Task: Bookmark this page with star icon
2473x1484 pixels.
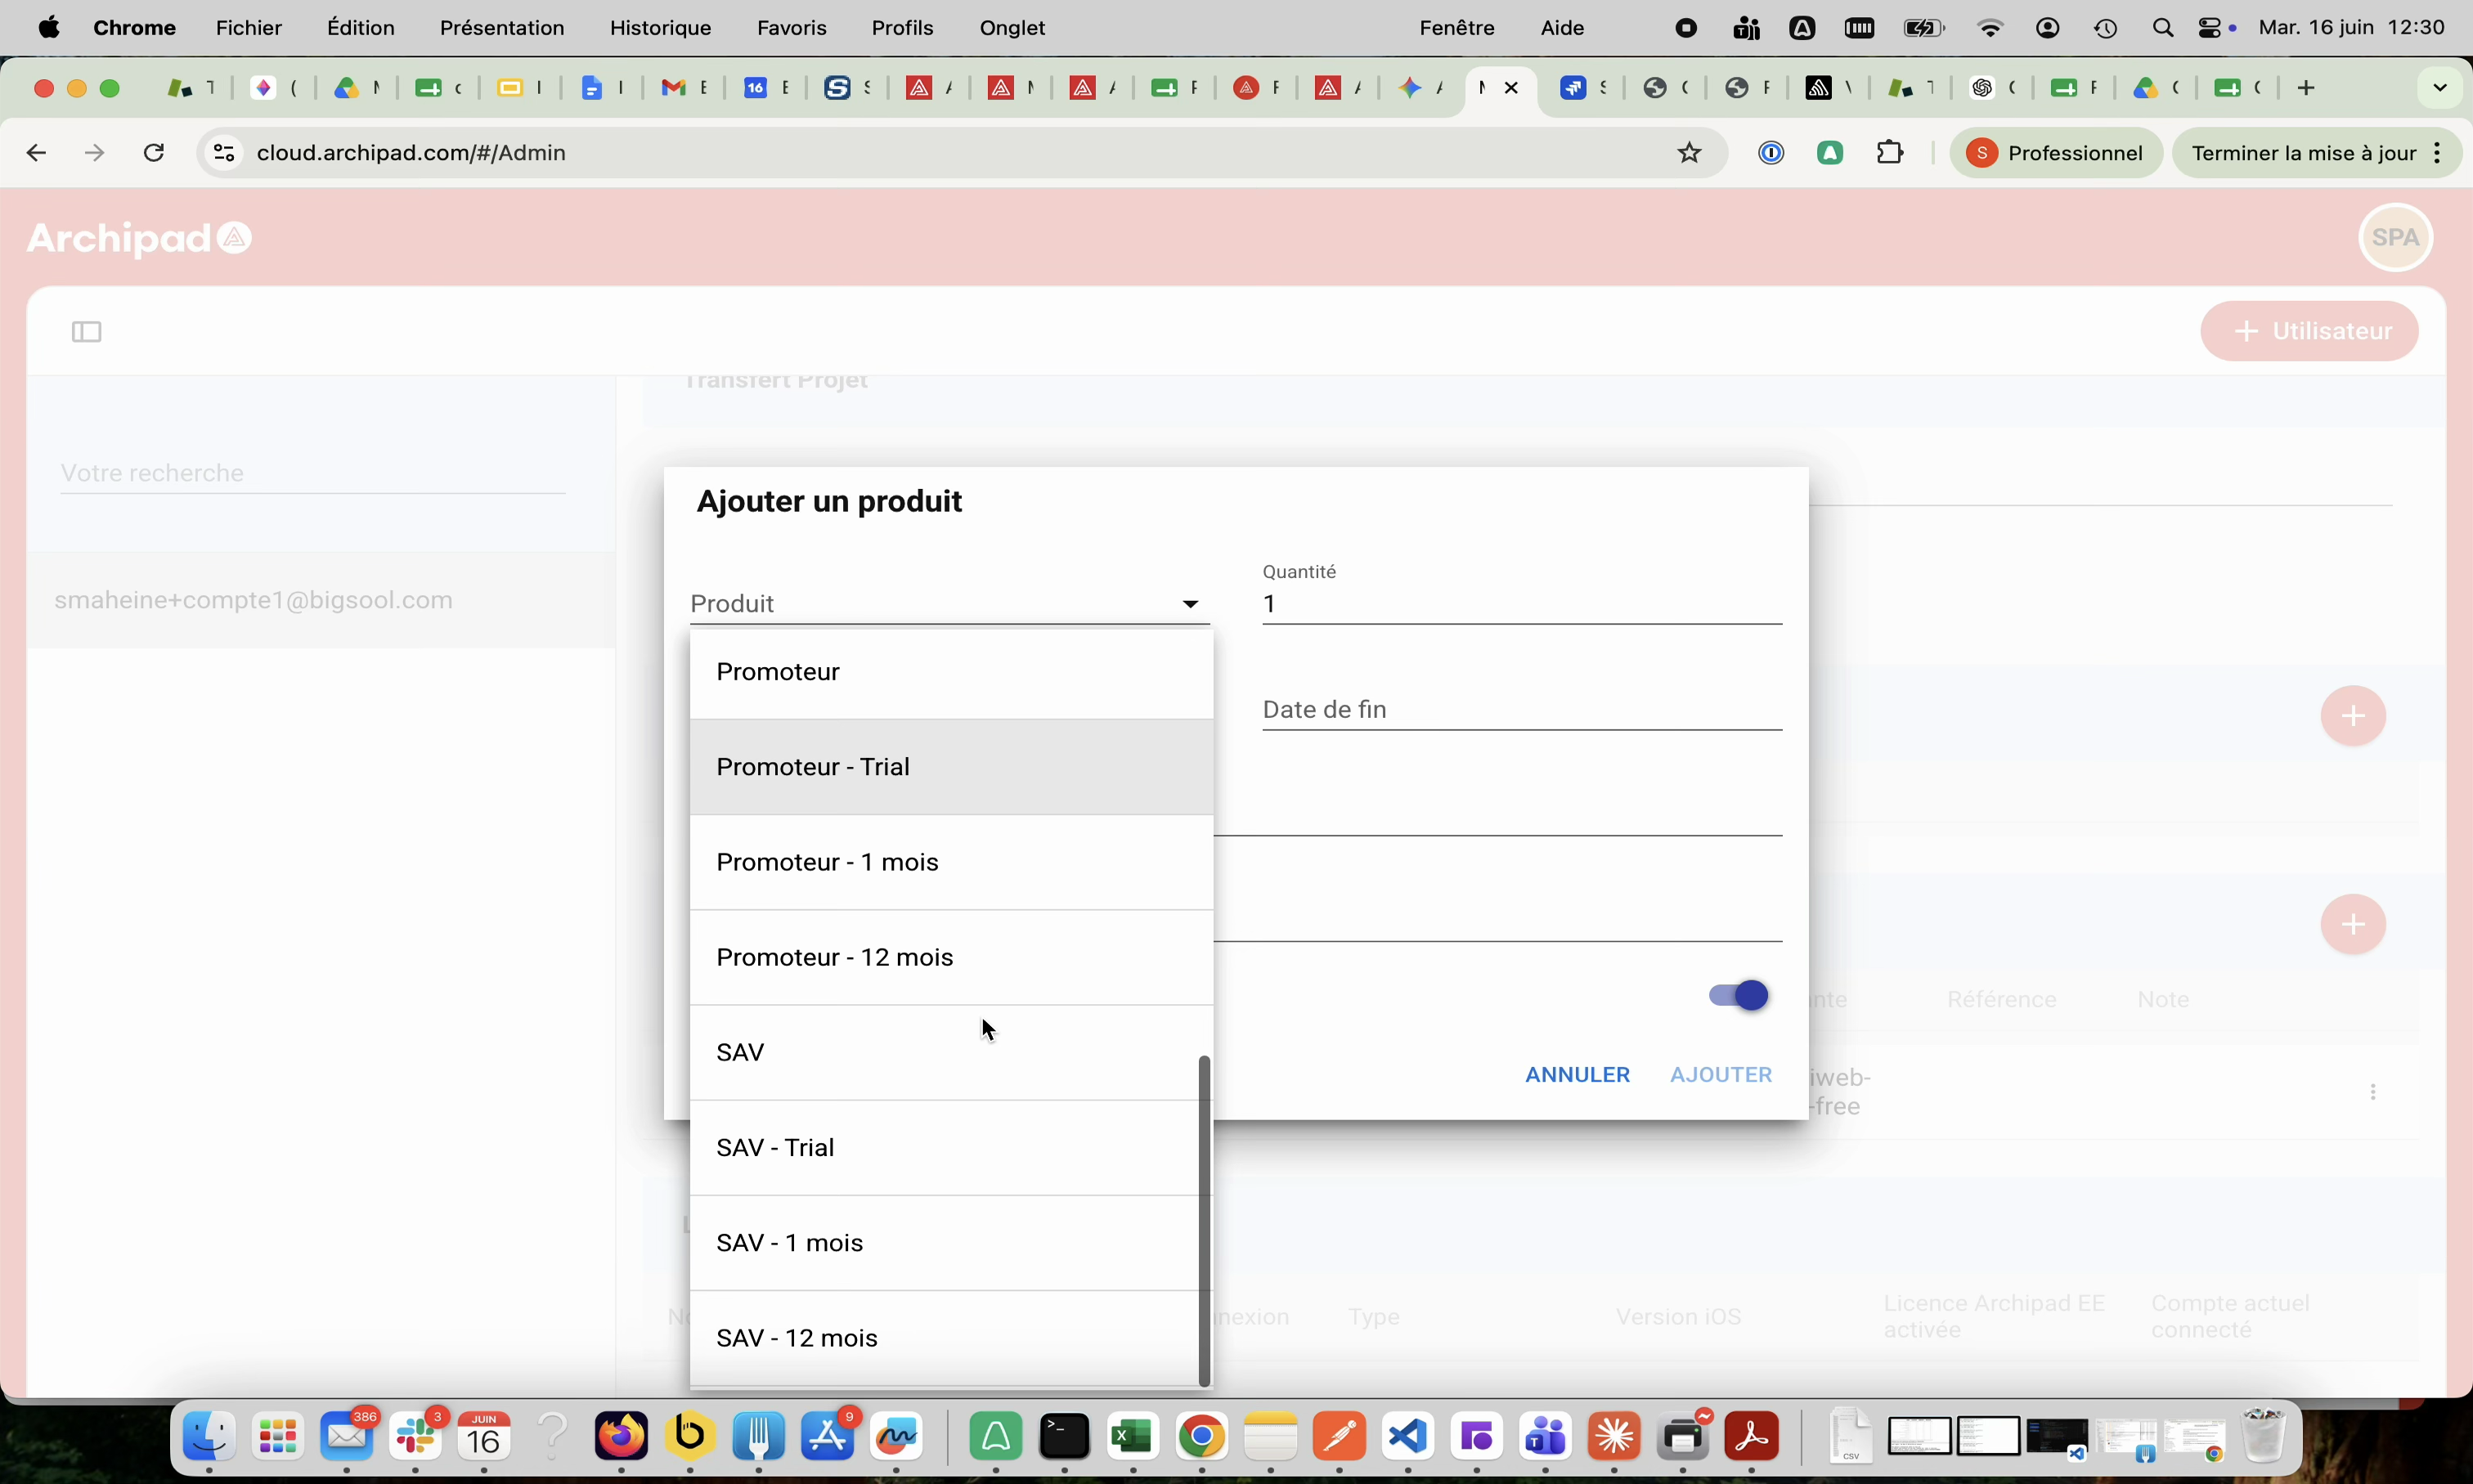Action: point(1689,153)
